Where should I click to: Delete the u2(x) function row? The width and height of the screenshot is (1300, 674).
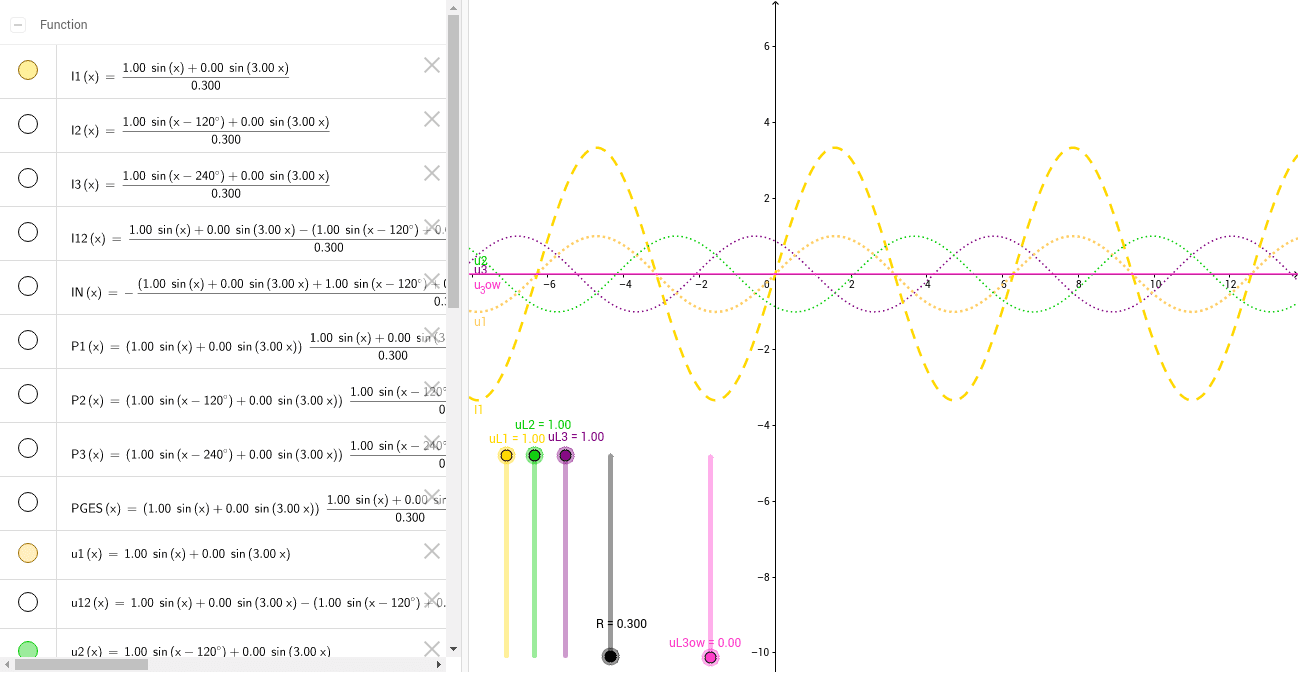coord(432,649)
